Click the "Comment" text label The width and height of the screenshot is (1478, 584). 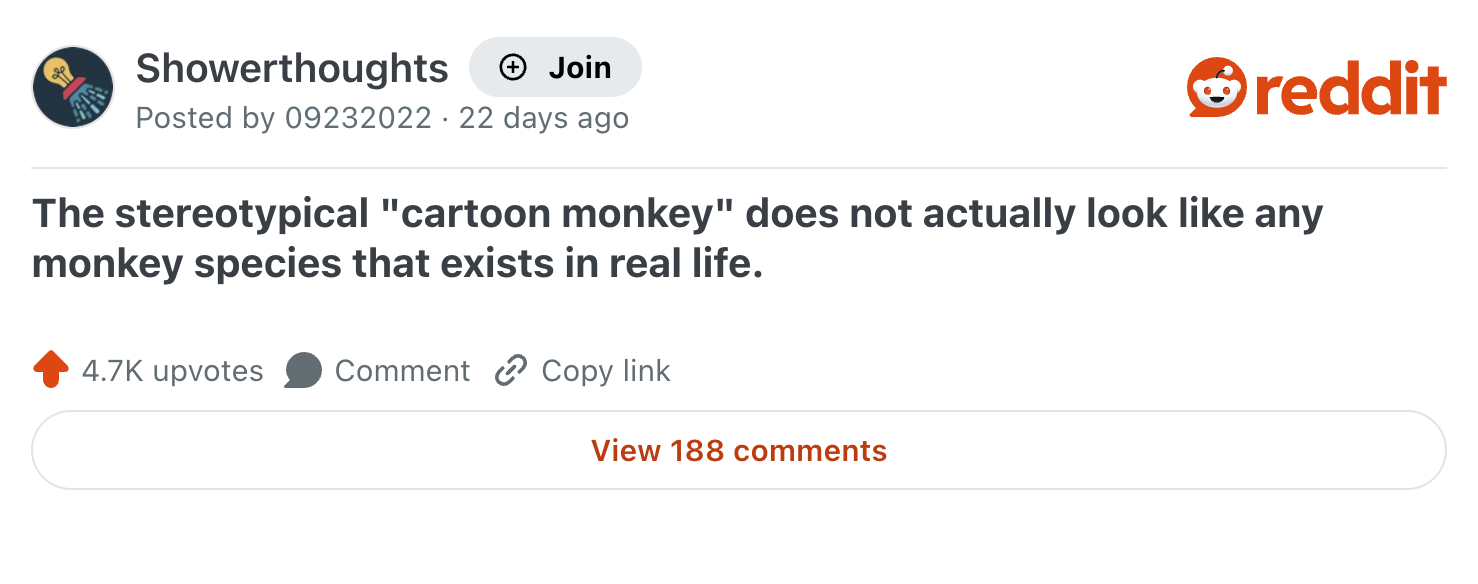tap(402, 371)
